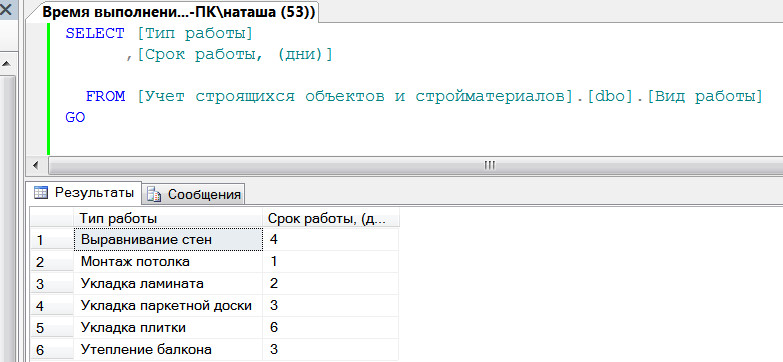783x362 pixels.
Task: Select the cell 'Укладка плитки'
Action: tap(168, 327)
